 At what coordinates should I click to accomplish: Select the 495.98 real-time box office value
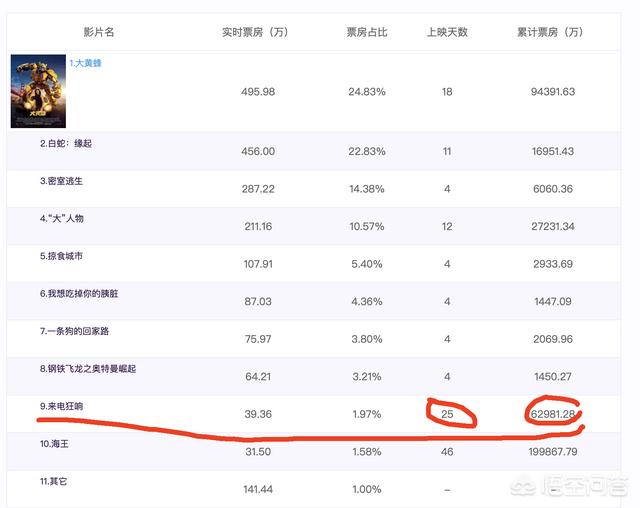[258, 92]
